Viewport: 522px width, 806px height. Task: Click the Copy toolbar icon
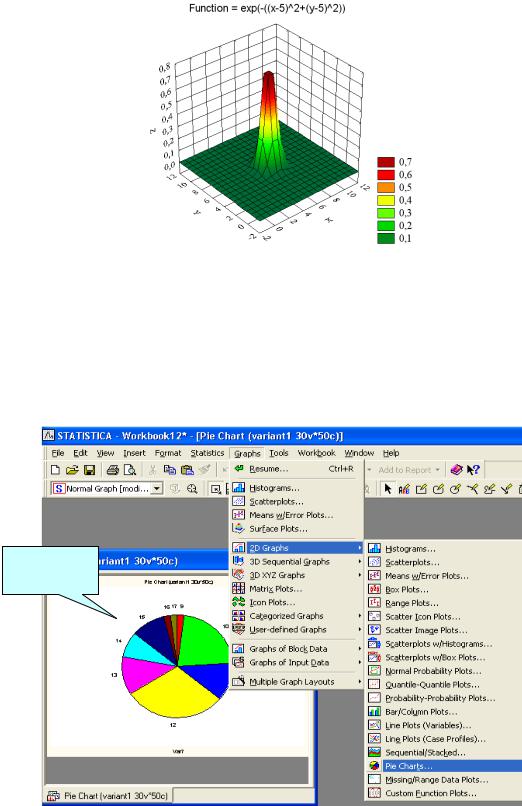(170, 469)
